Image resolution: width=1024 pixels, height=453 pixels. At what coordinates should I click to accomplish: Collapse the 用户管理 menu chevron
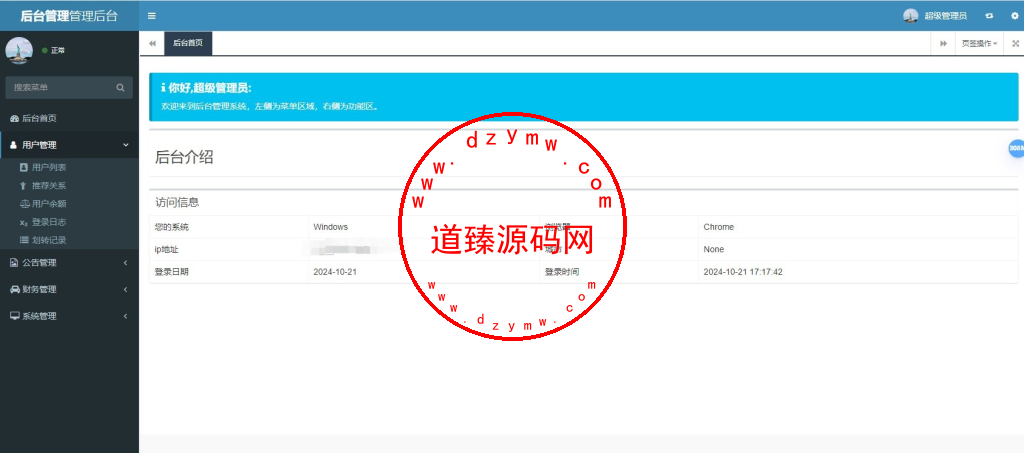(x=126, y=145)
